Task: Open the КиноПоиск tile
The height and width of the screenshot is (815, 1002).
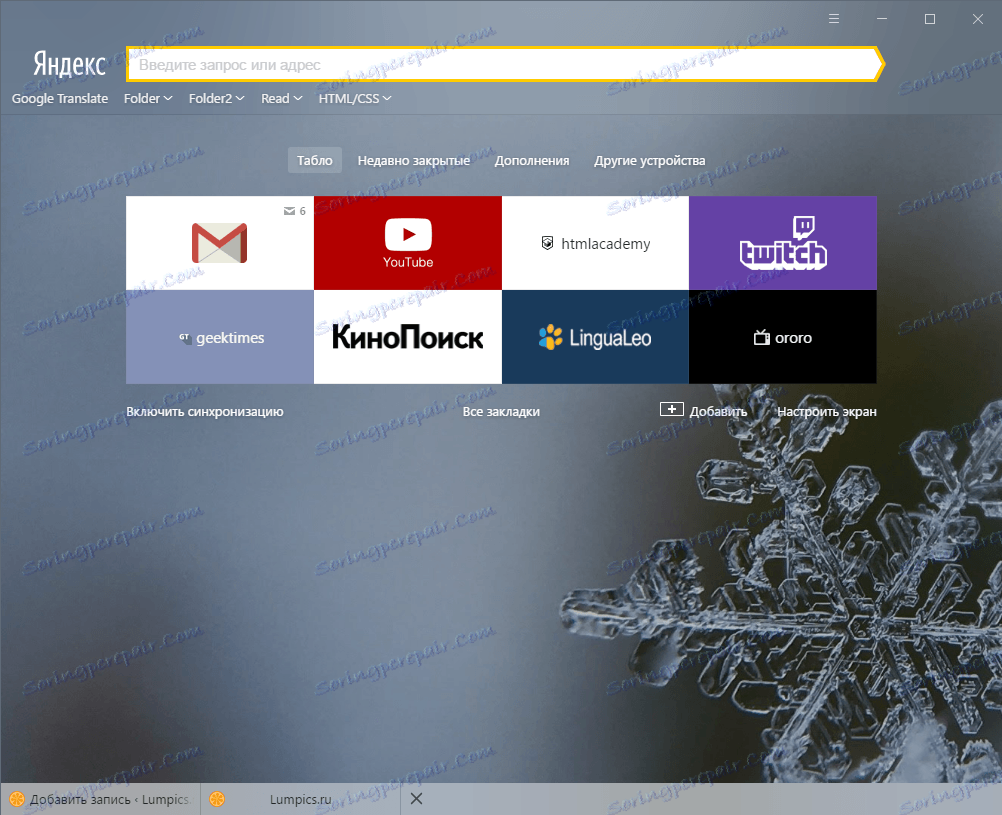Action: [408, 337]
